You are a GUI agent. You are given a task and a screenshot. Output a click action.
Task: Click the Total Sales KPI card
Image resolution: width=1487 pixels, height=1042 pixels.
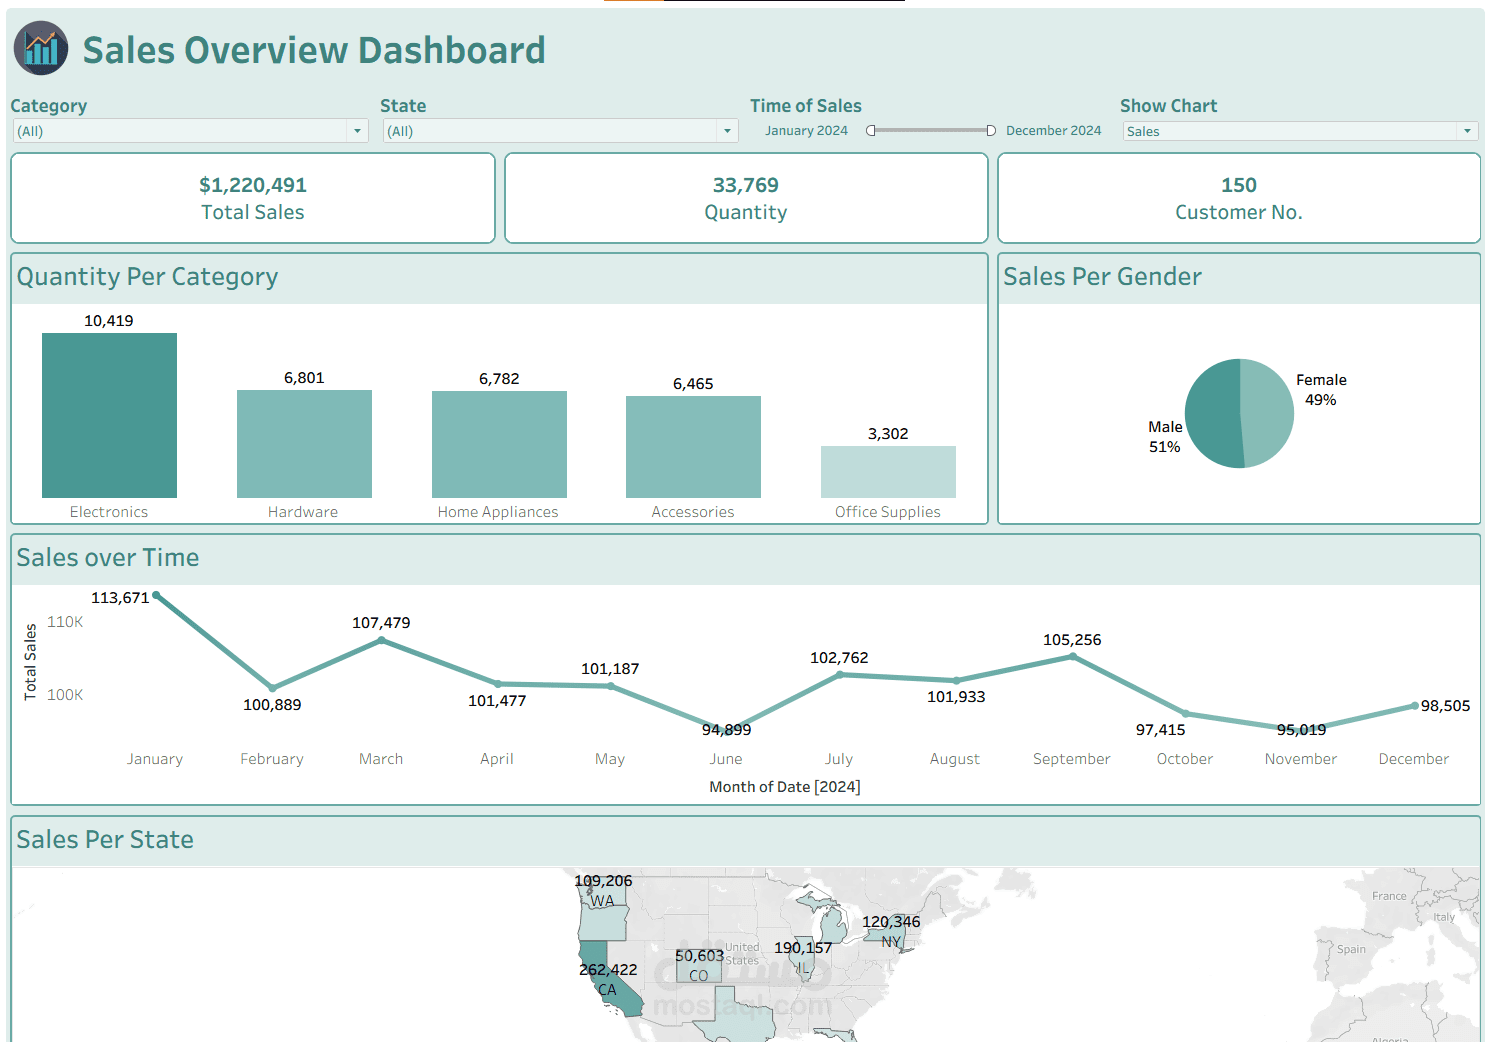[252, 197]
